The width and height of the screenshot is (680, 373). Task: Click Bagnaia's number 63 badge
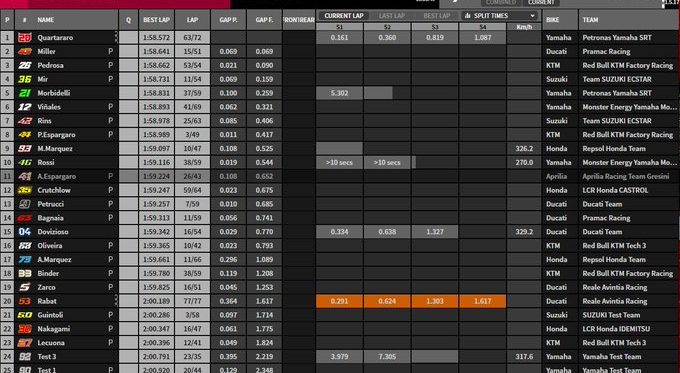coord(25,218)
